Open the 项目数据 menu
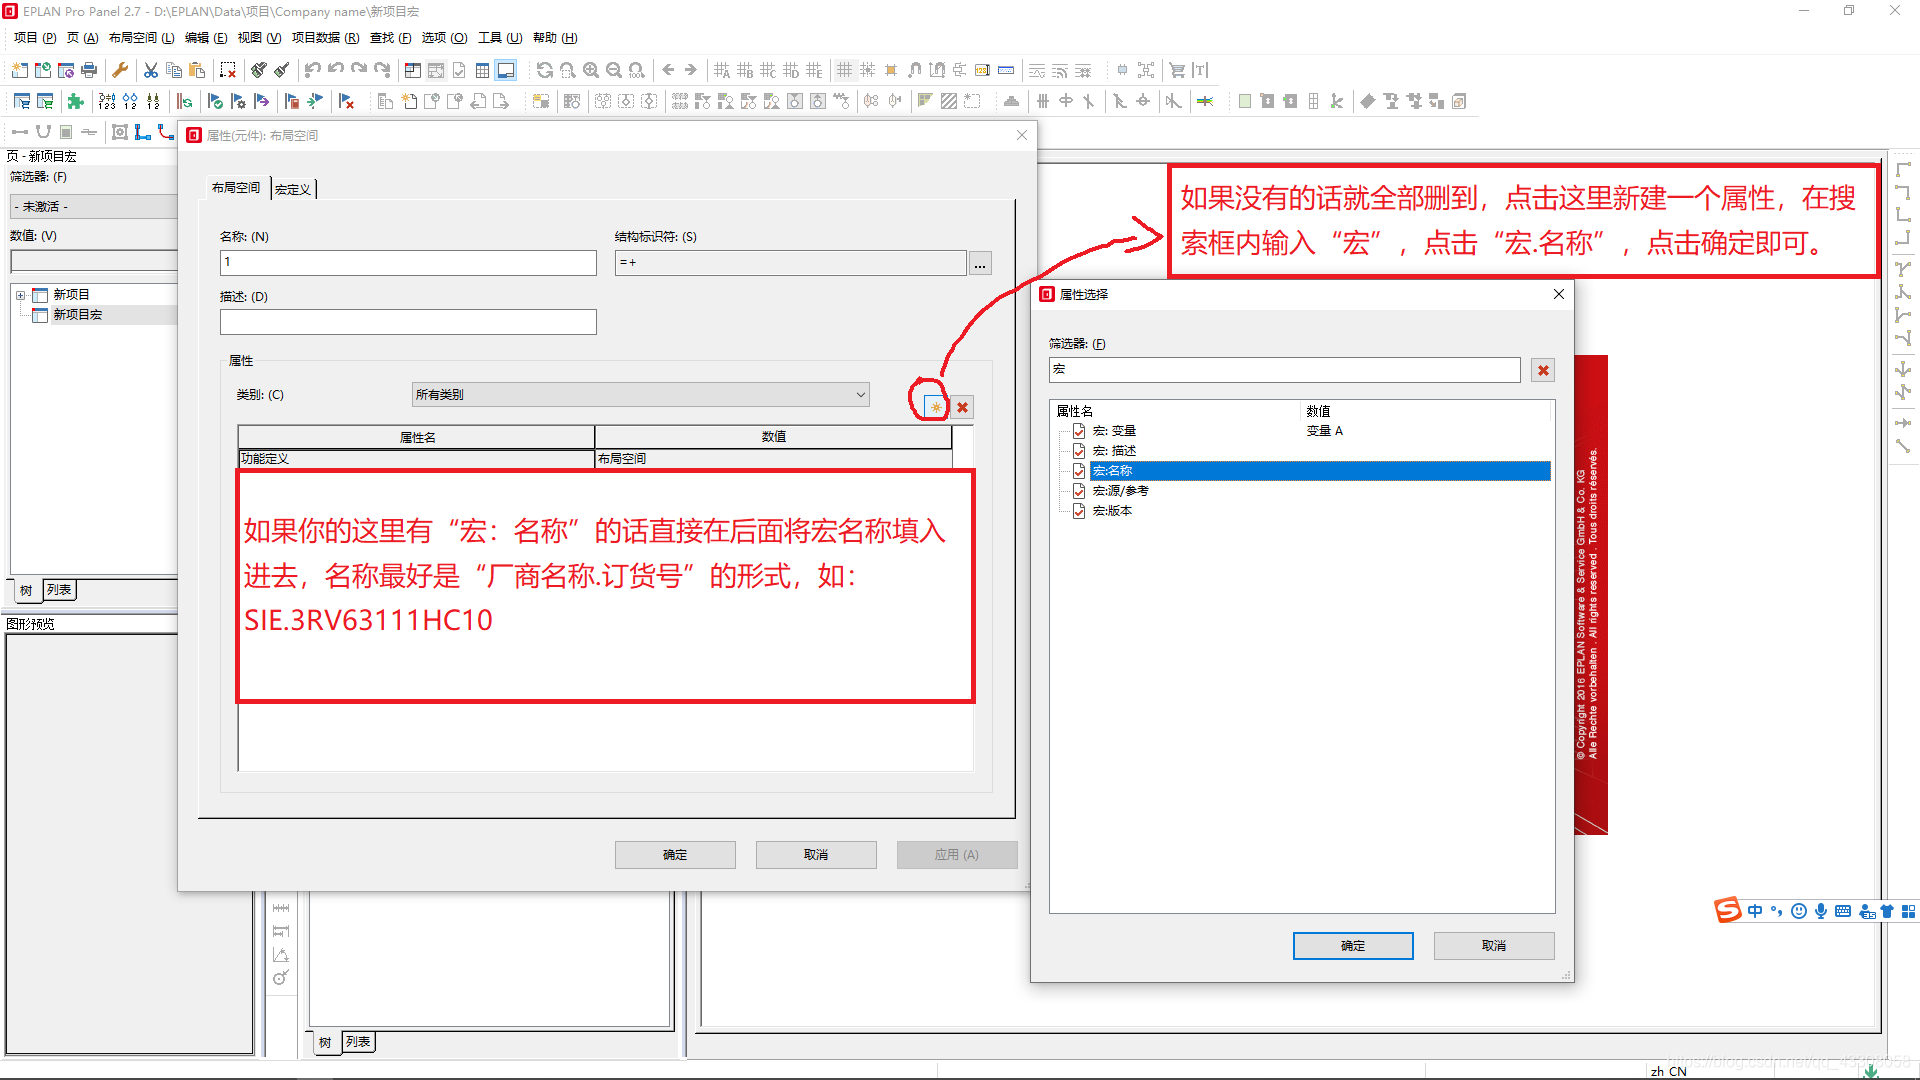The height and width of the screenshot is (1080, 1920). pos(324,38)
